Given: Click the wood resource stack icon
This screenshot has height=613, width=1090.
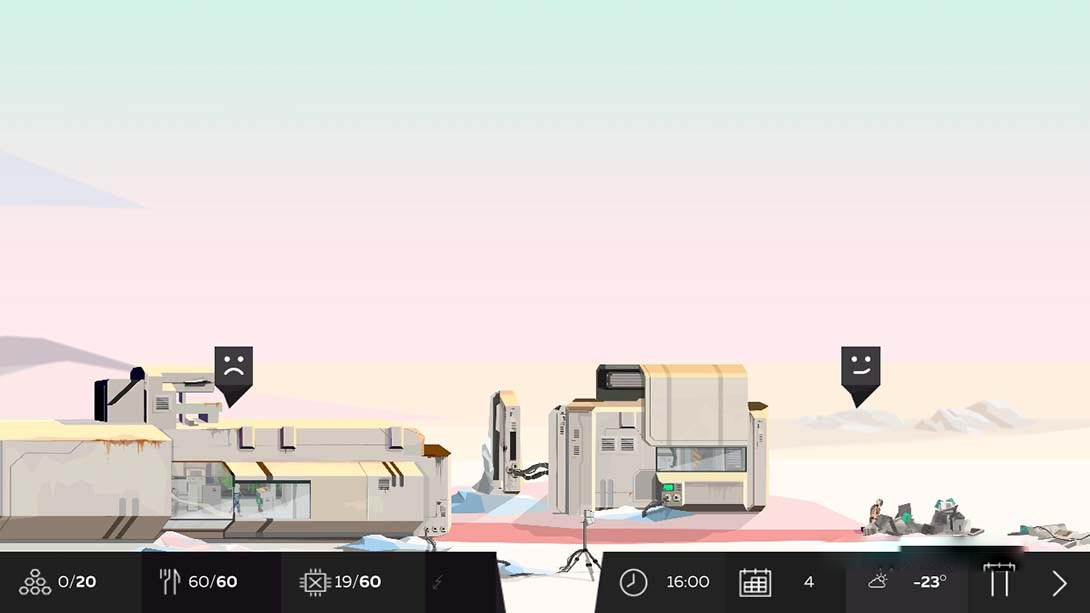Looking at the screenshot, I should point(34,582).
